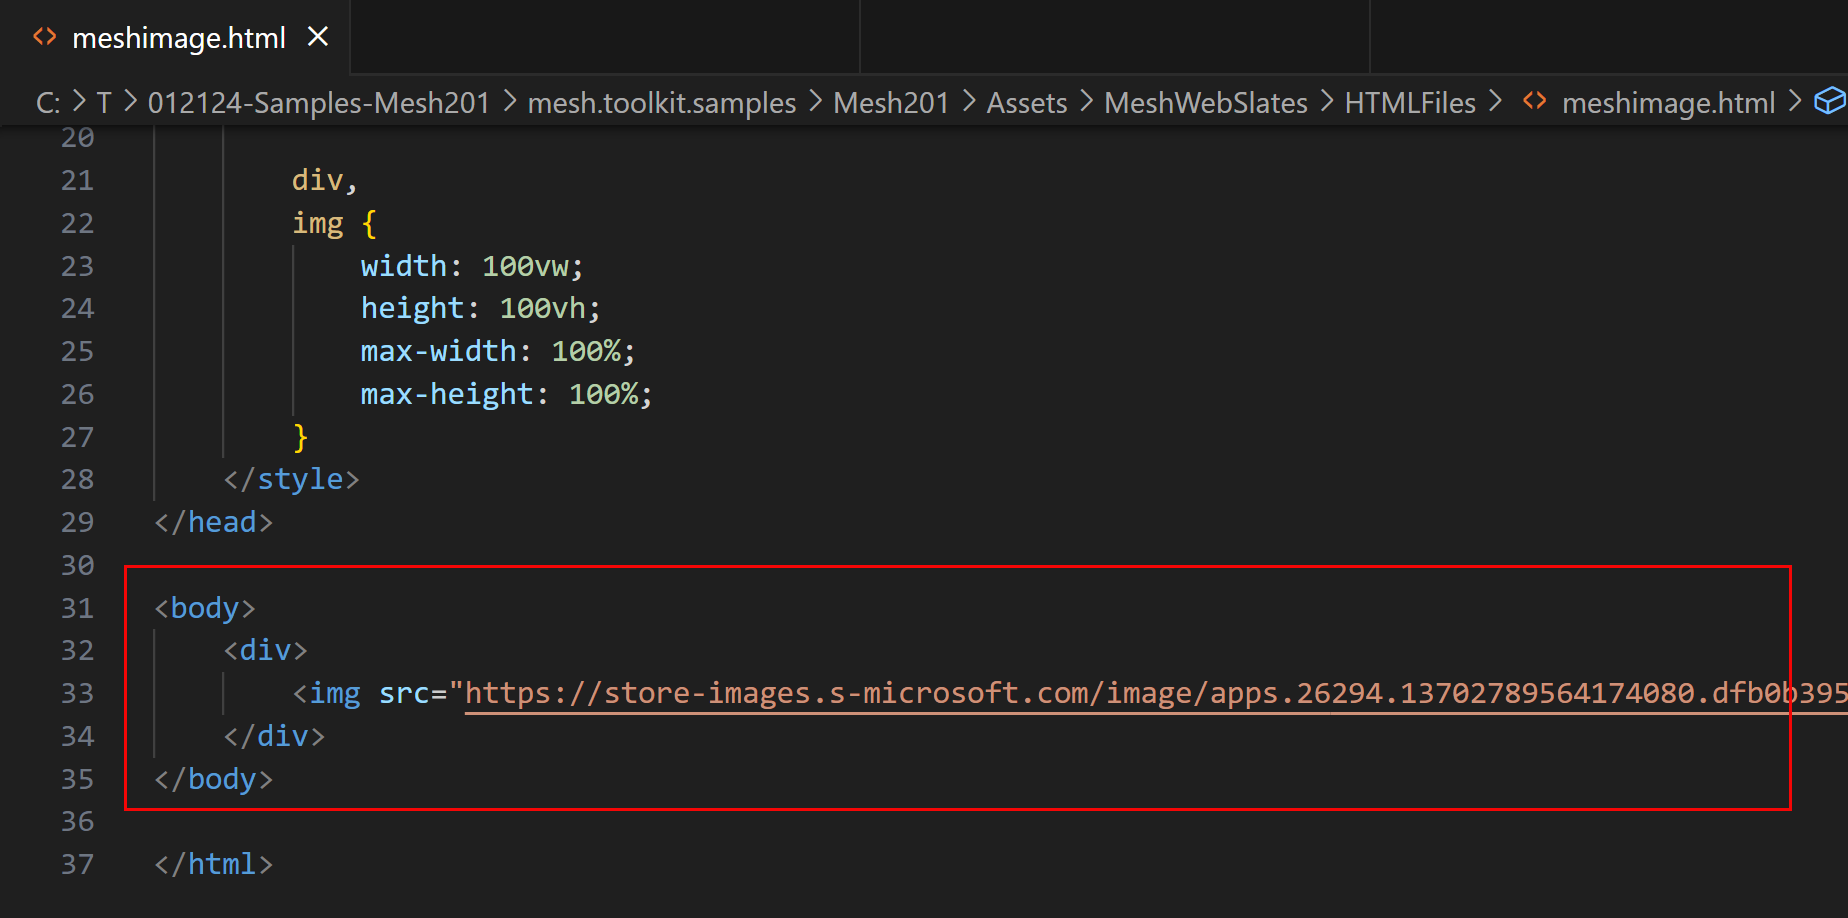
Task: Click the 'div,' selector text
Action: click(x=324, y=180)
